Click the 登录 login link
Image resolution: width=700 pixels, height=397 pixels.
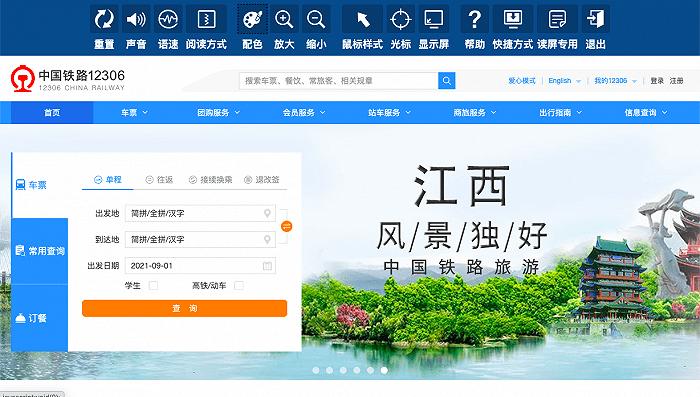pos(657,81)
